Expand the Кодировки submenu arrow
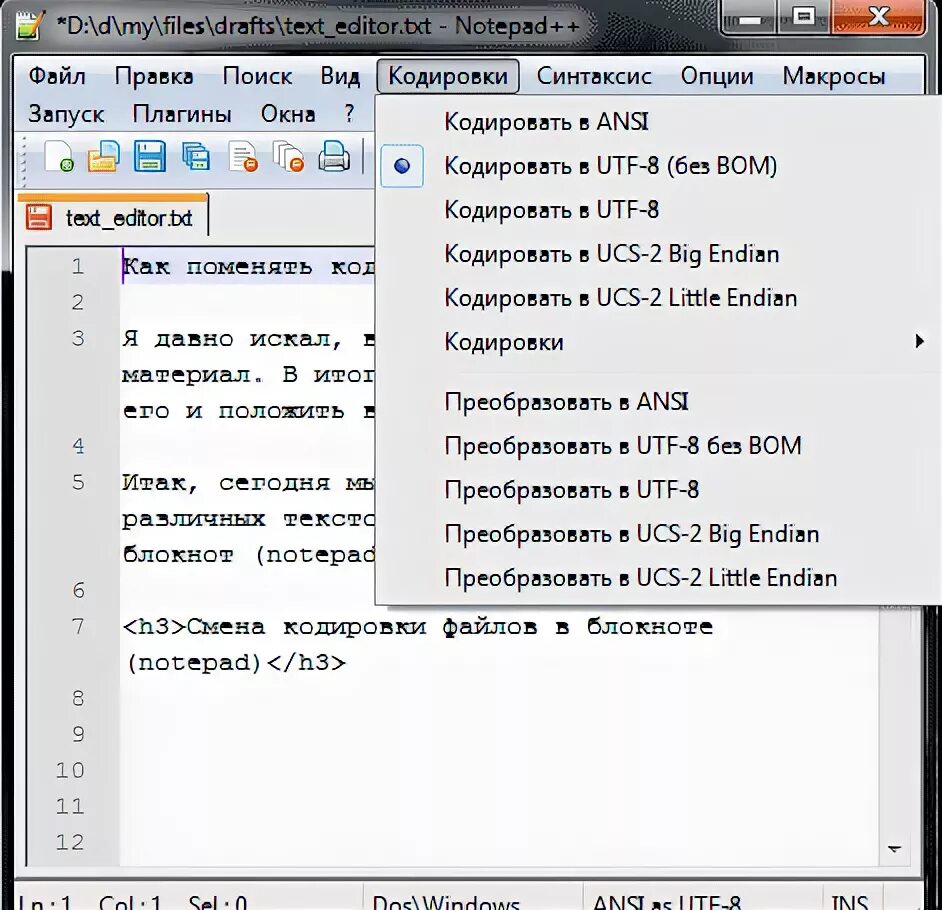The height and width of the screenshot is (910, 942). click(919, 342)
